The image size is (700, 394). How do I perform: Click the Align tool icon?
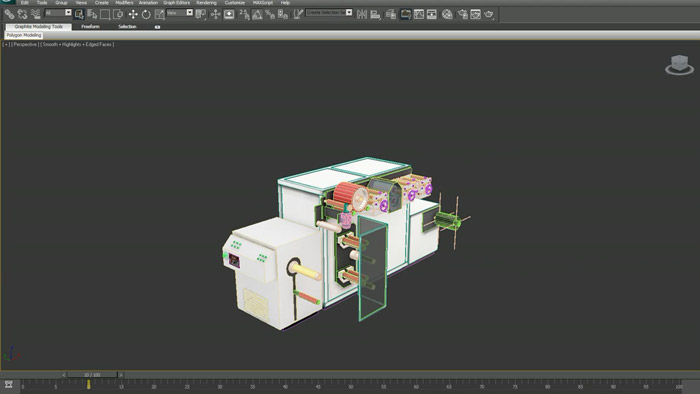point(375,15)
